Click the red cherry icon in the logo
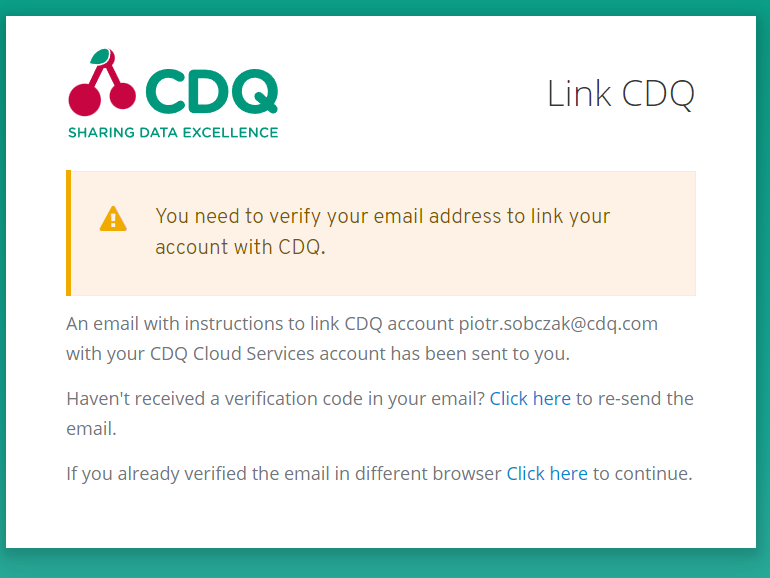Screen dimensions: 770x578 102,83
